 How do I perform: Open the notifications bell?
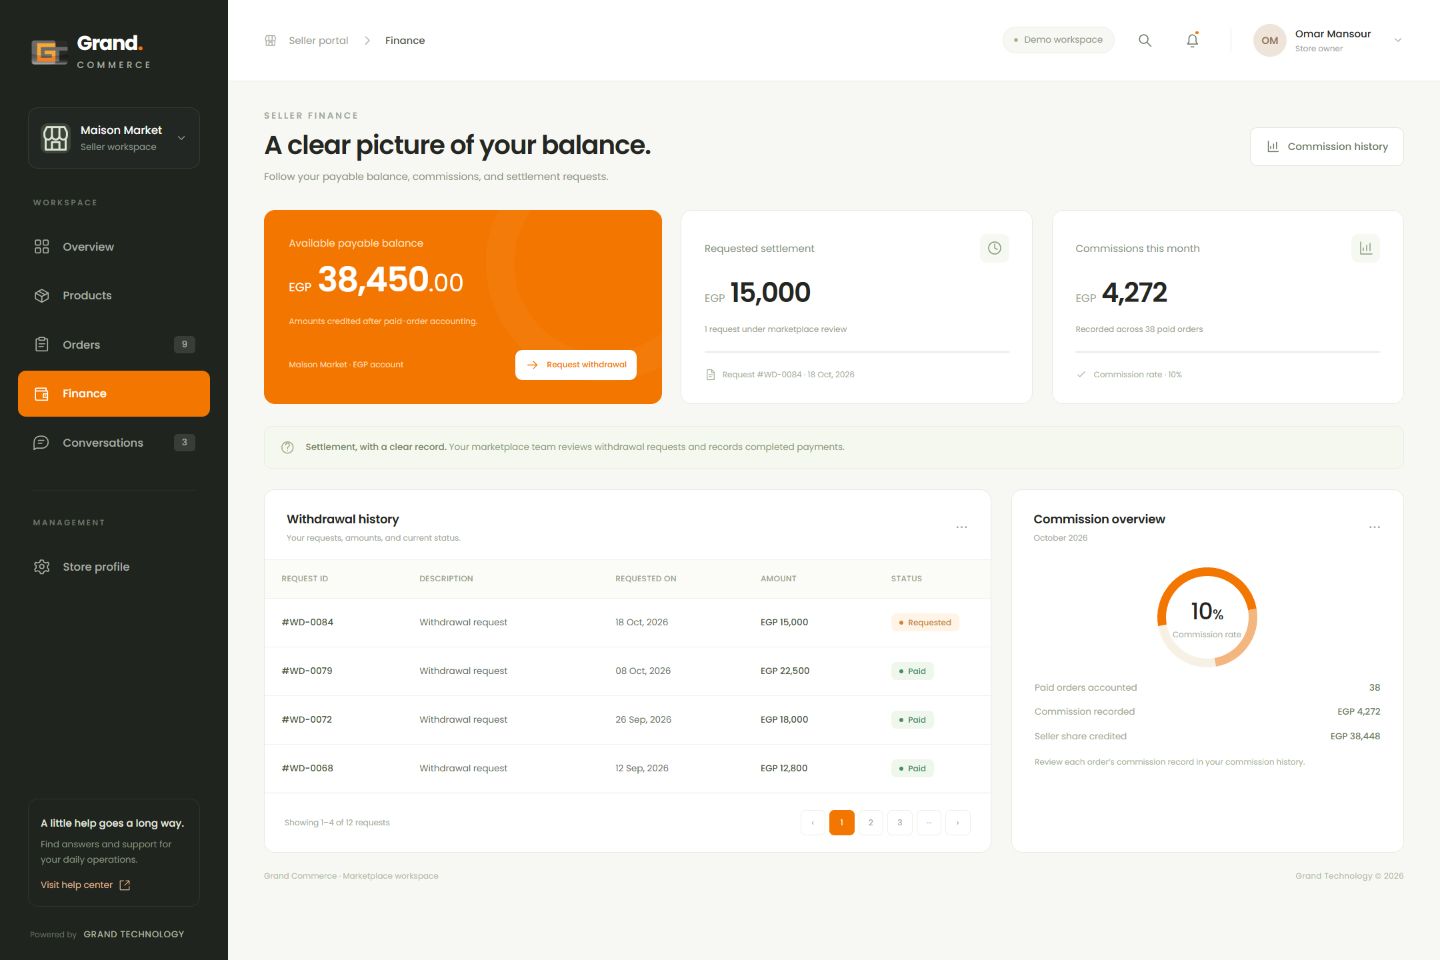pyautogui.click(x=1192, y=40)
